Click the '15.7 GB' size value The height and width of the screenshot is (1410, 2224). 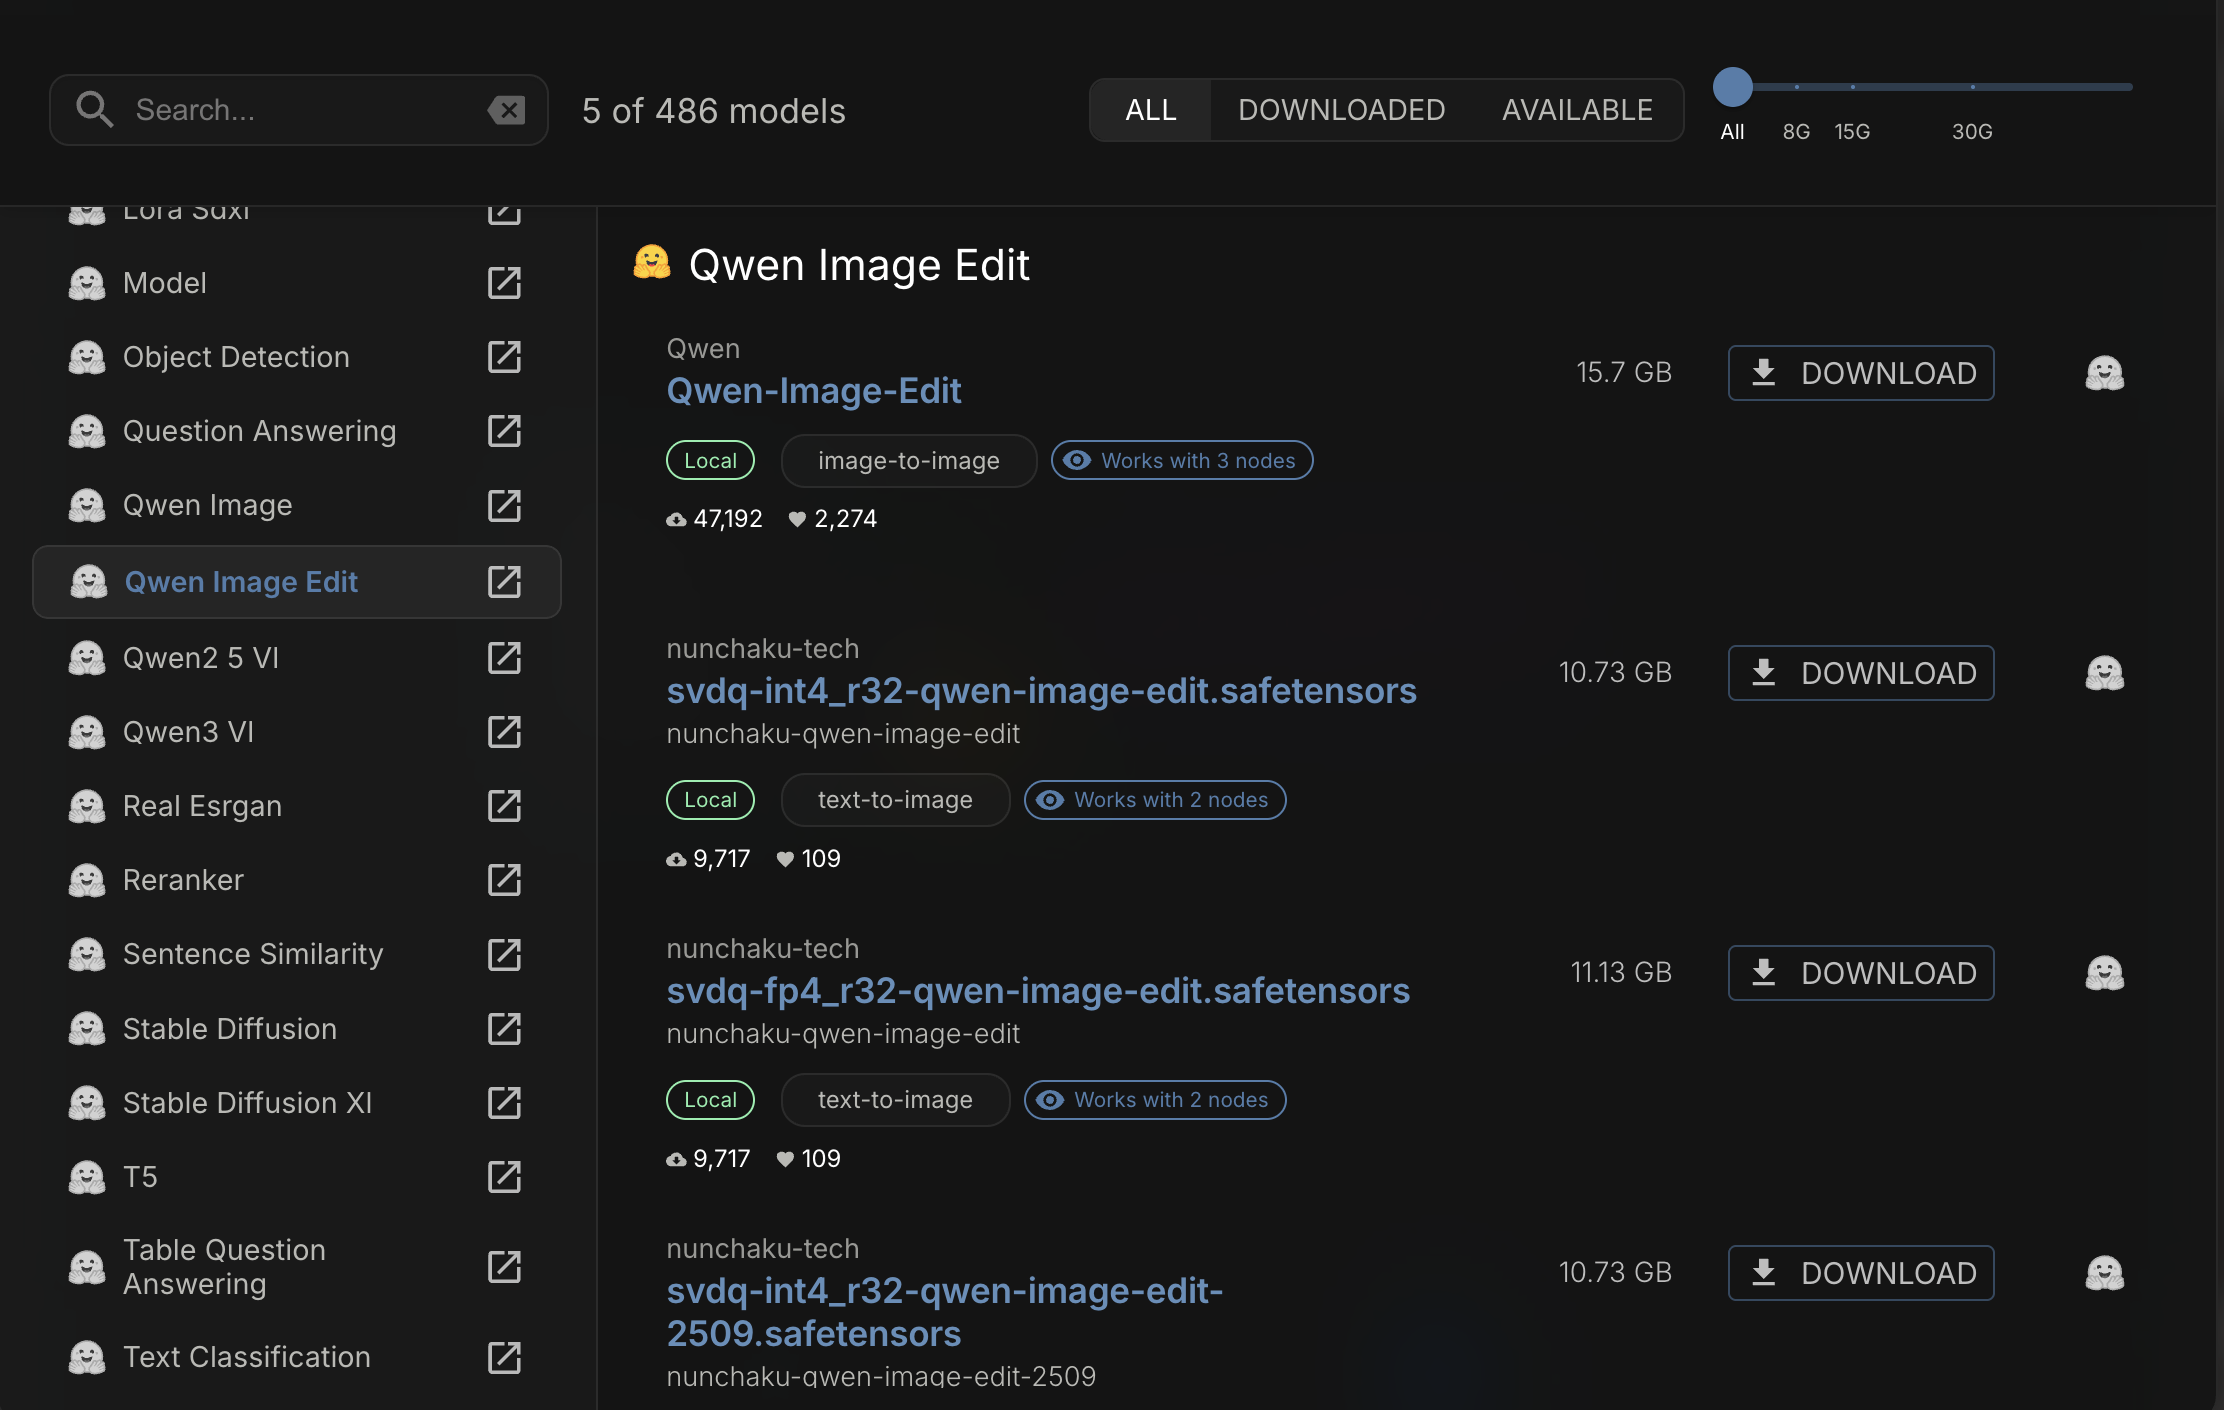coord(1624,373)
